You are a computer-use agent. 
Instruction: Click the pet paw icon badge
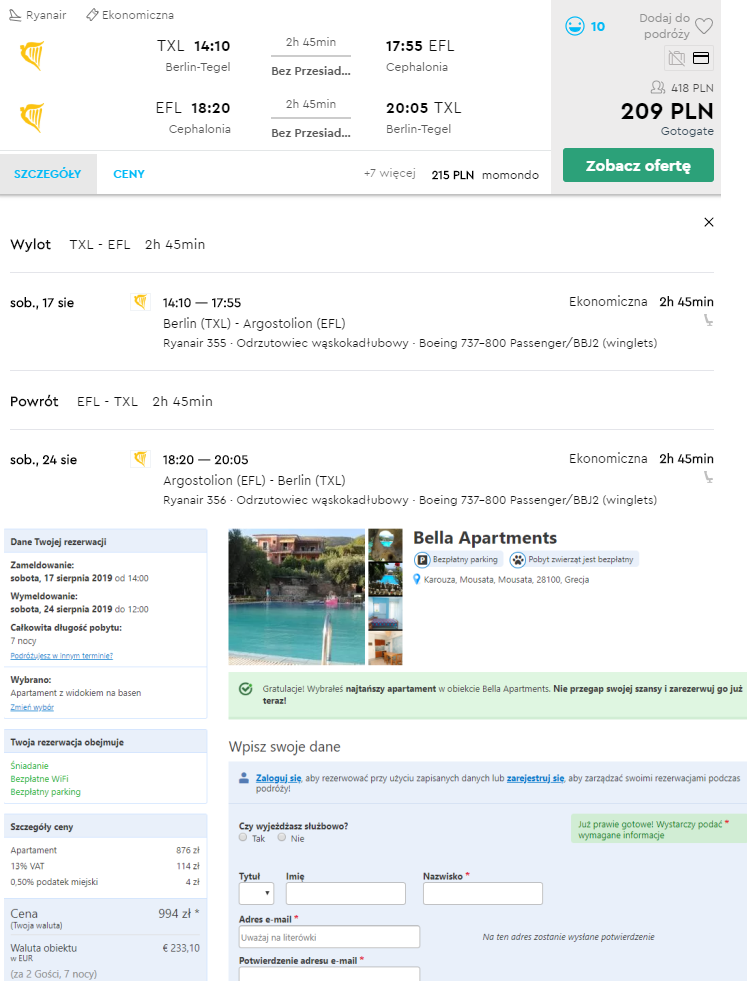click(517, 560)
